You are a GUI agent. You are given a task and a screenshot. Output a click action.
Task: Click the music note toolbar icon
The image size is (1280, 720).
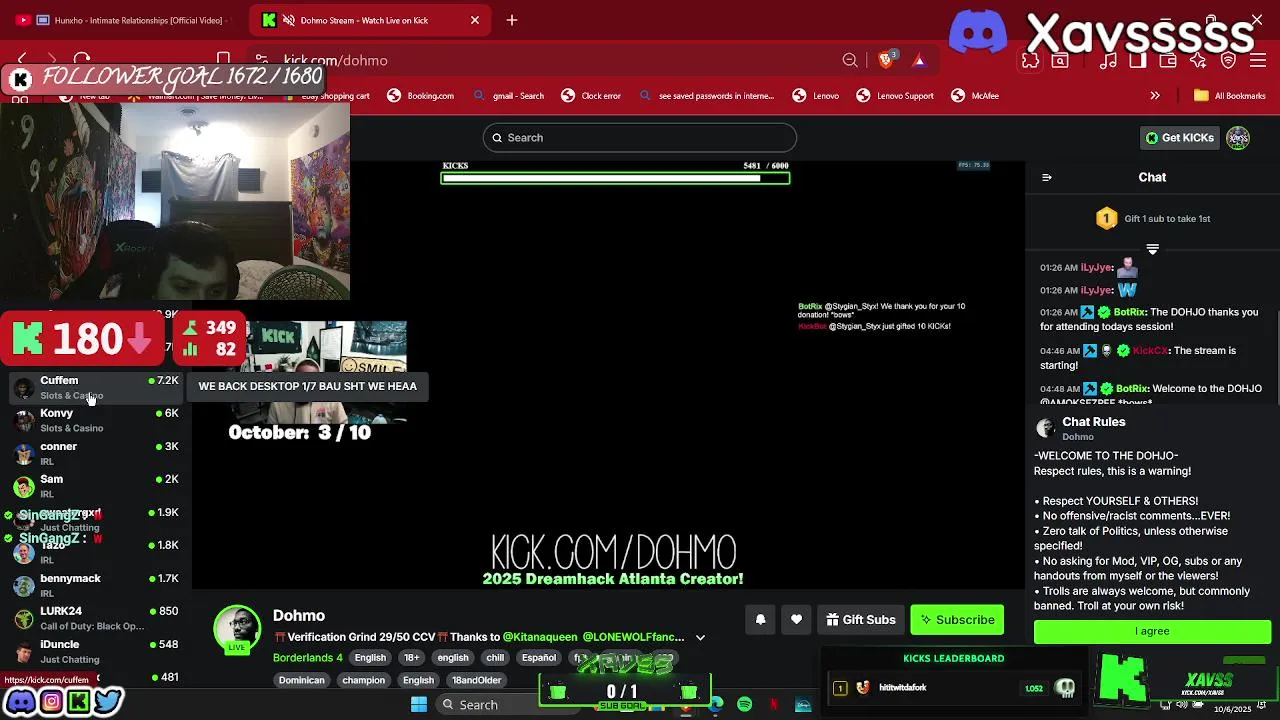[1108, 61]
